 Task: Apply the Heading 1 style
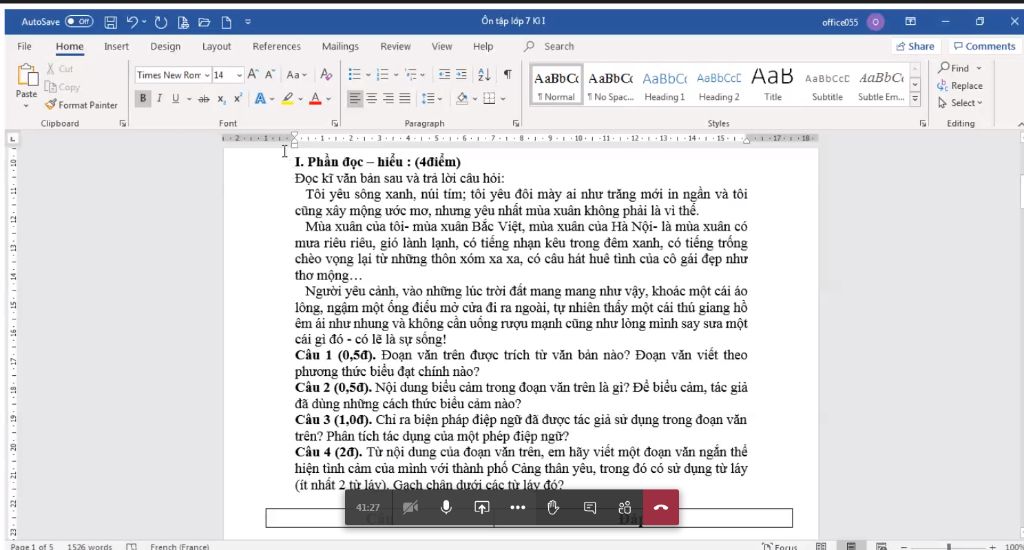click(x=664, y=85)
